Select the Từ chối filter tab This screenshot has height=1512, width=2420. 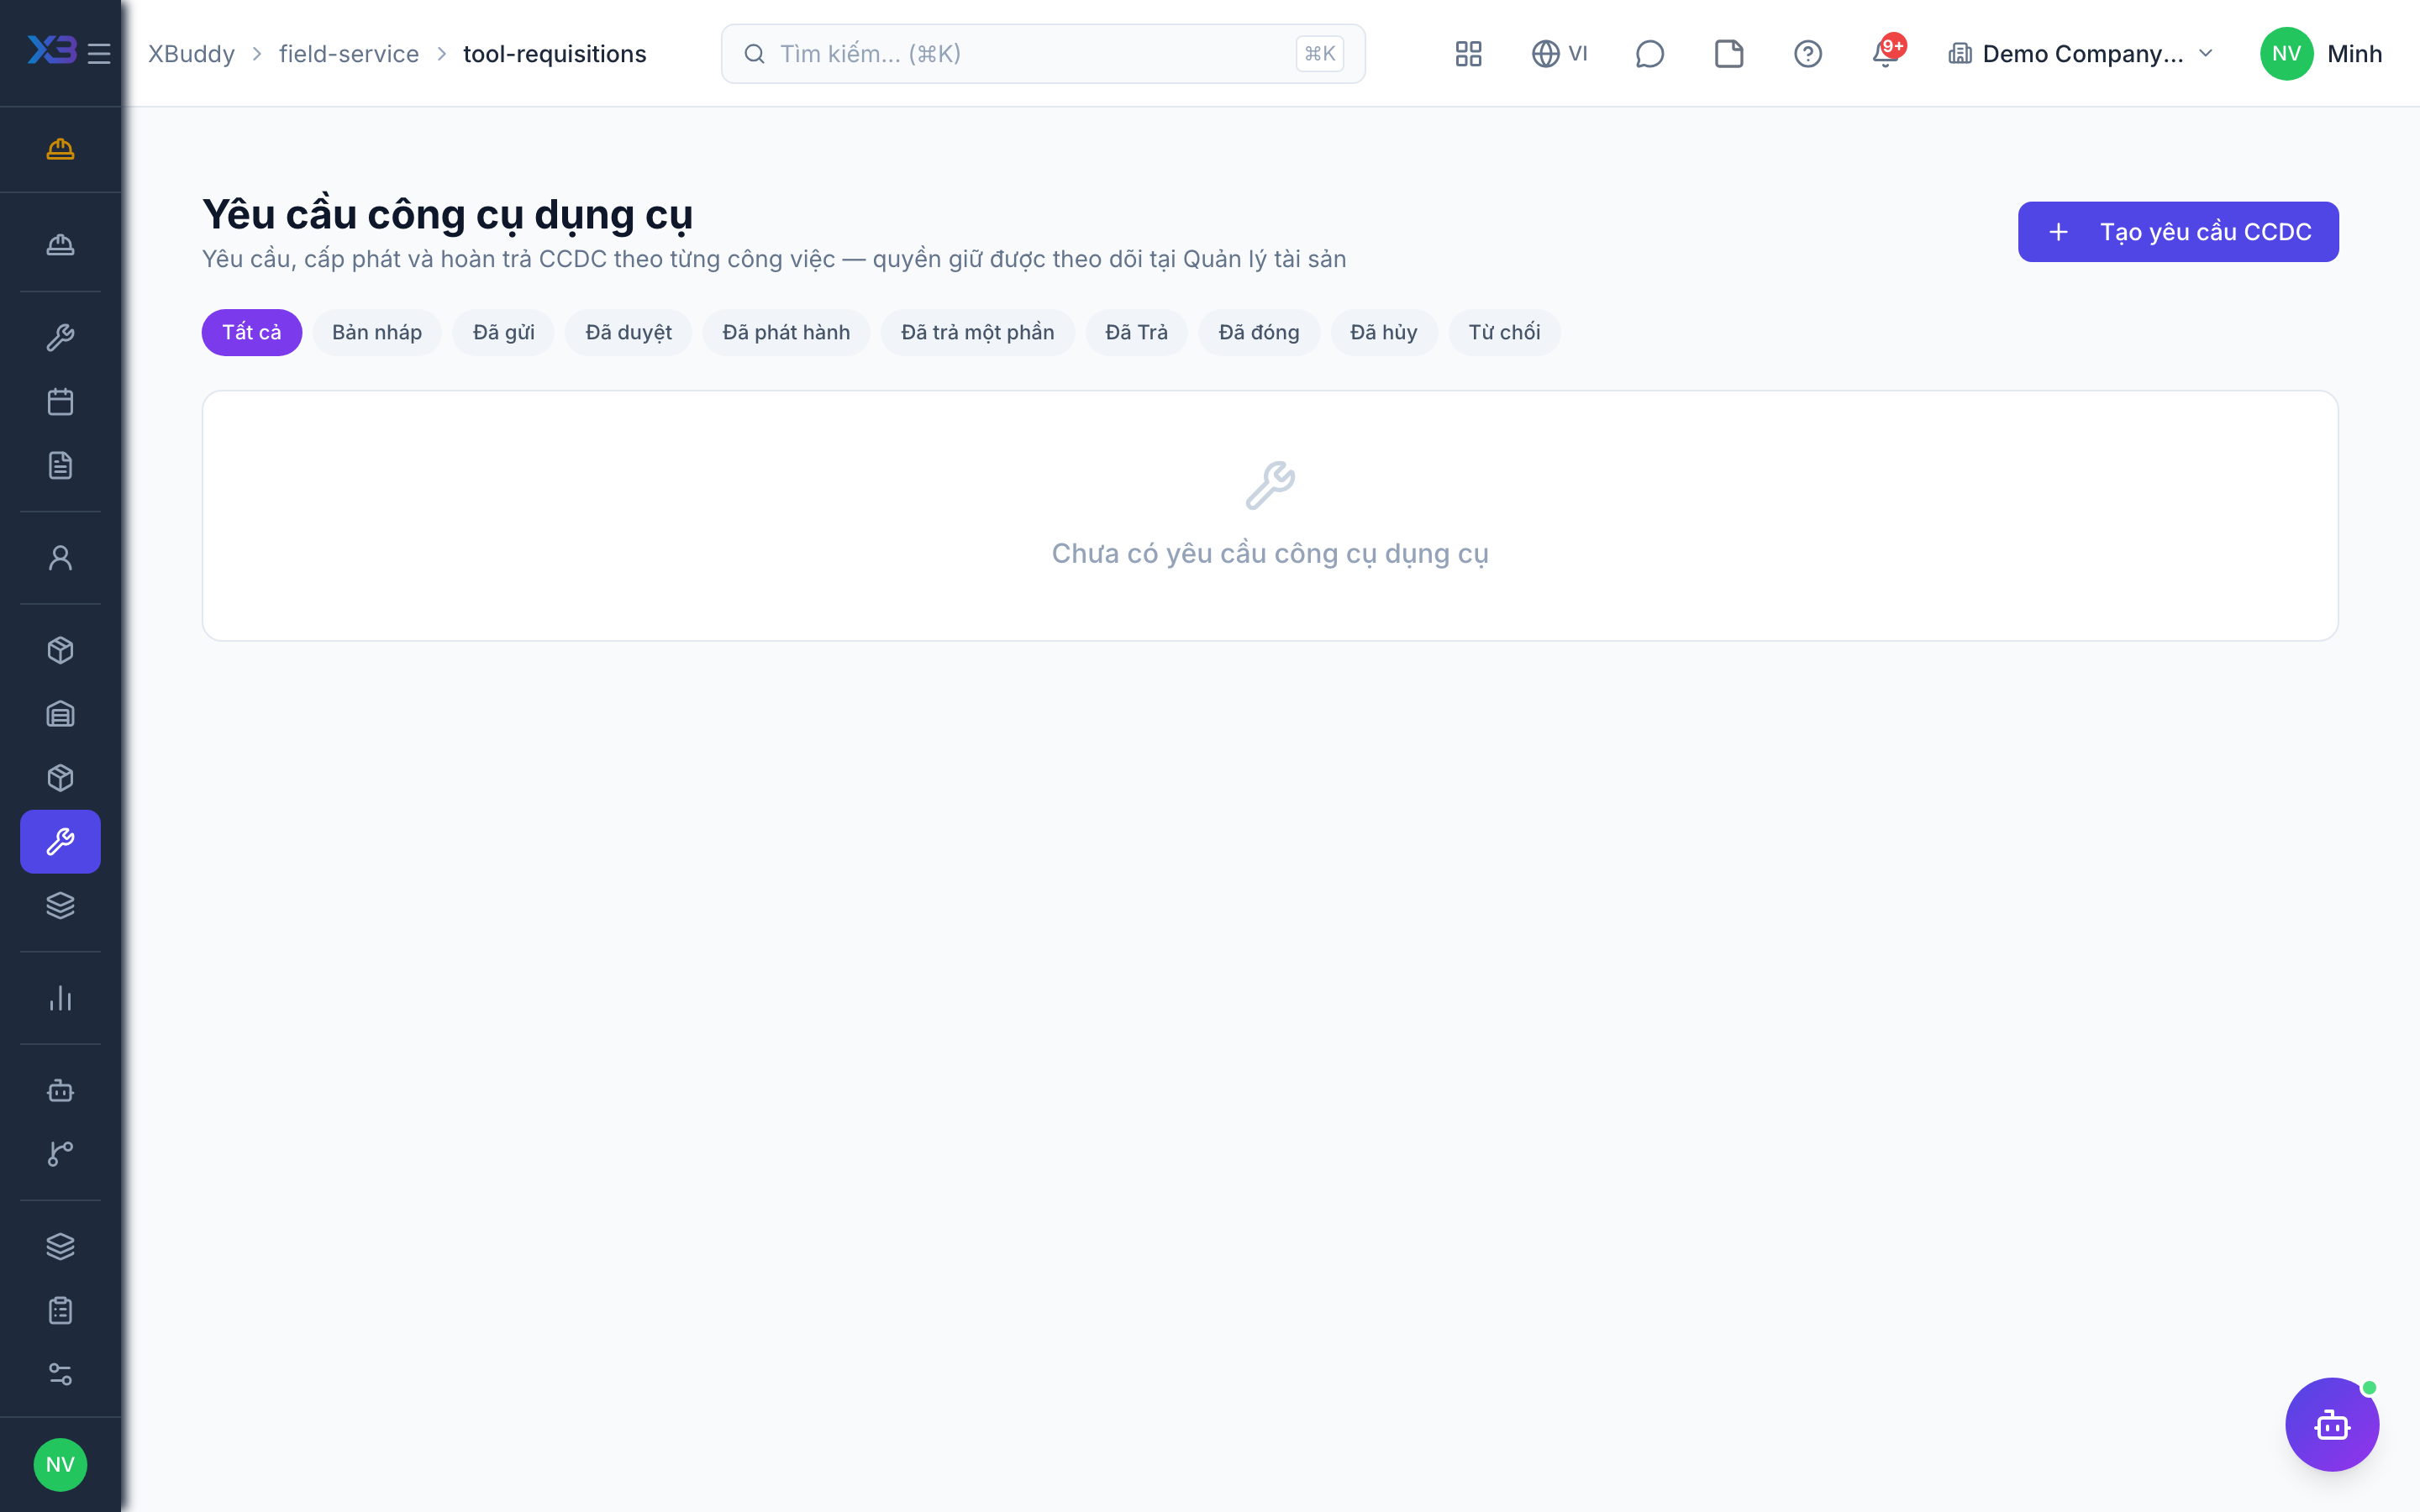tap(1504, 332)
